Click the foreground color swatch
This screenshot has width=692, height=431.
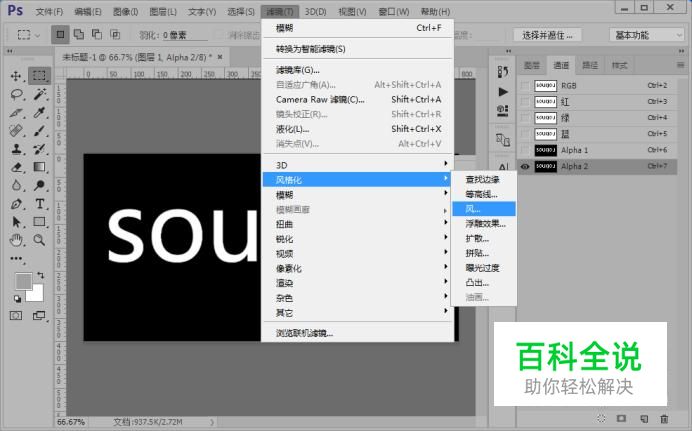click(x=23, y=281)
